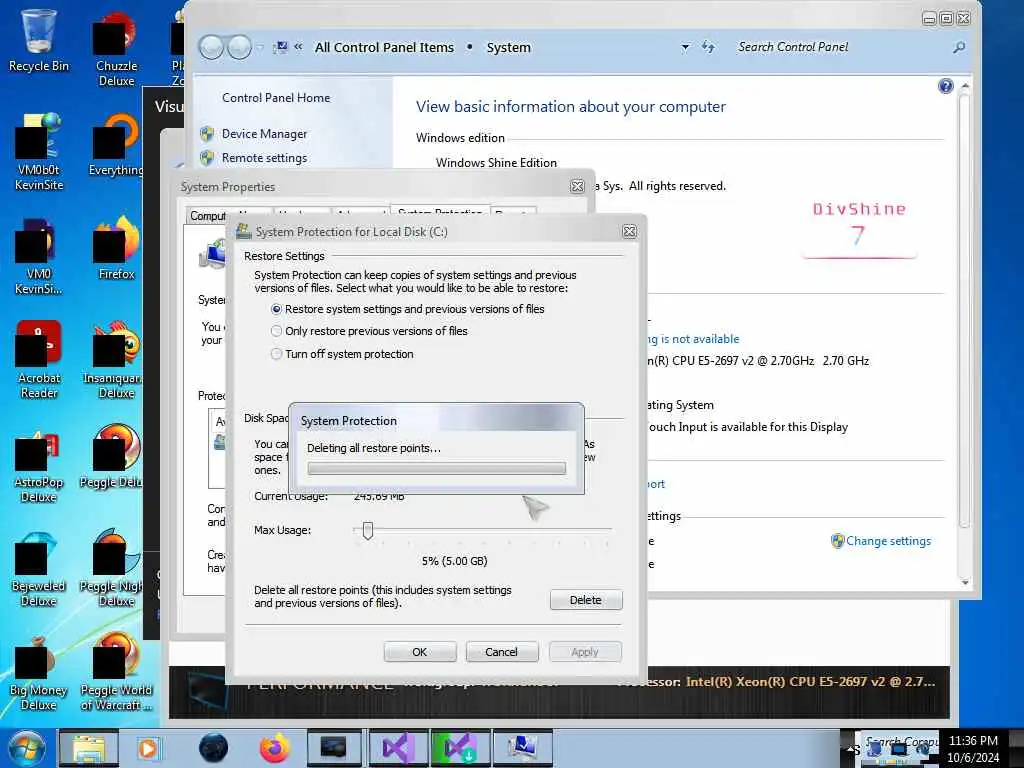
Task: Open the address bar history dropdown arrow
Action: tap(685, 47)
